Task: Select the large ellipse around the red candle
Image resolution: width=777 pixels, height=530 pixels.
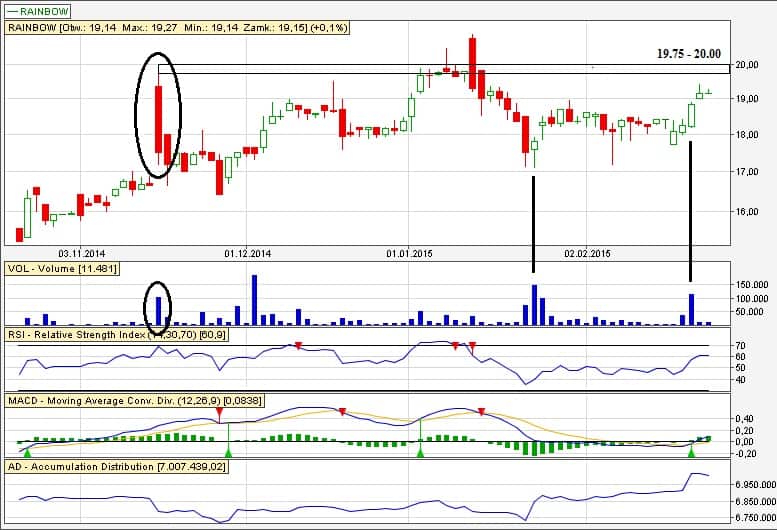Action: coord(158,115)
